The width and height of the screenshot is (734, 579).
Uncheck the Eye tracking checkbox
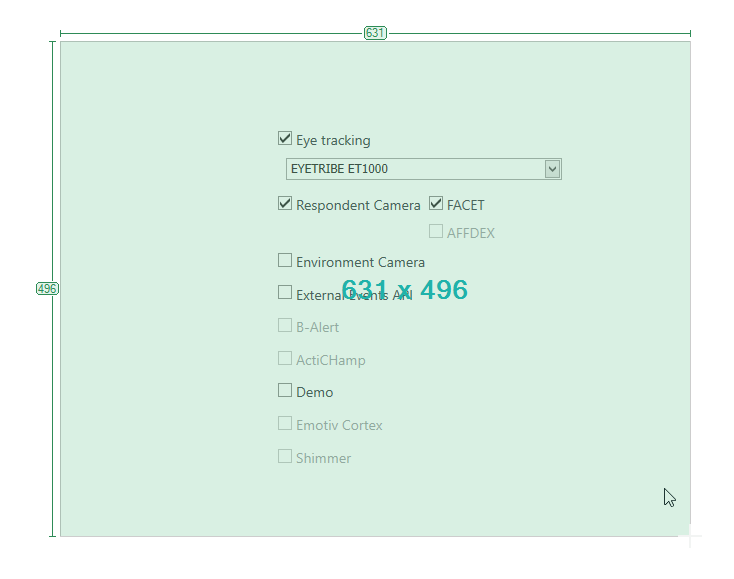pos(285,139)
